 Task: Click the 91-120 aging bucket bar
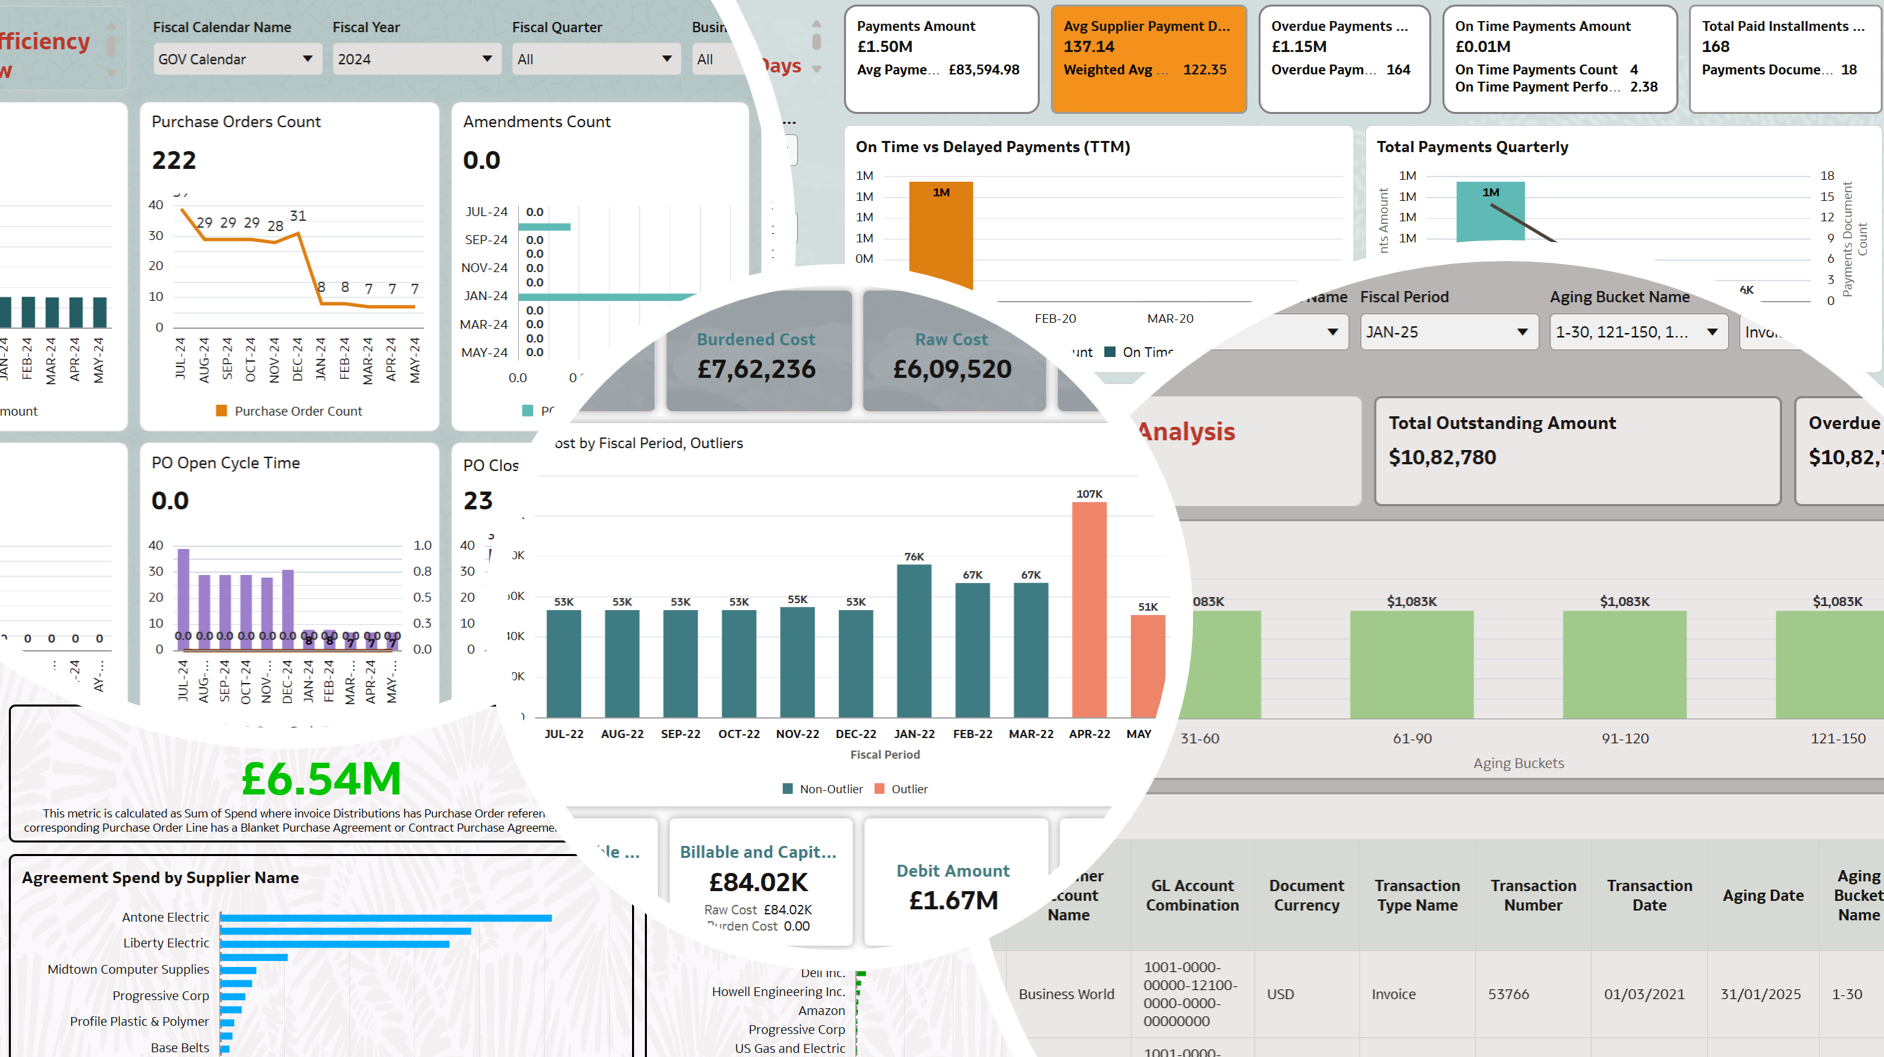(1625, 665)
